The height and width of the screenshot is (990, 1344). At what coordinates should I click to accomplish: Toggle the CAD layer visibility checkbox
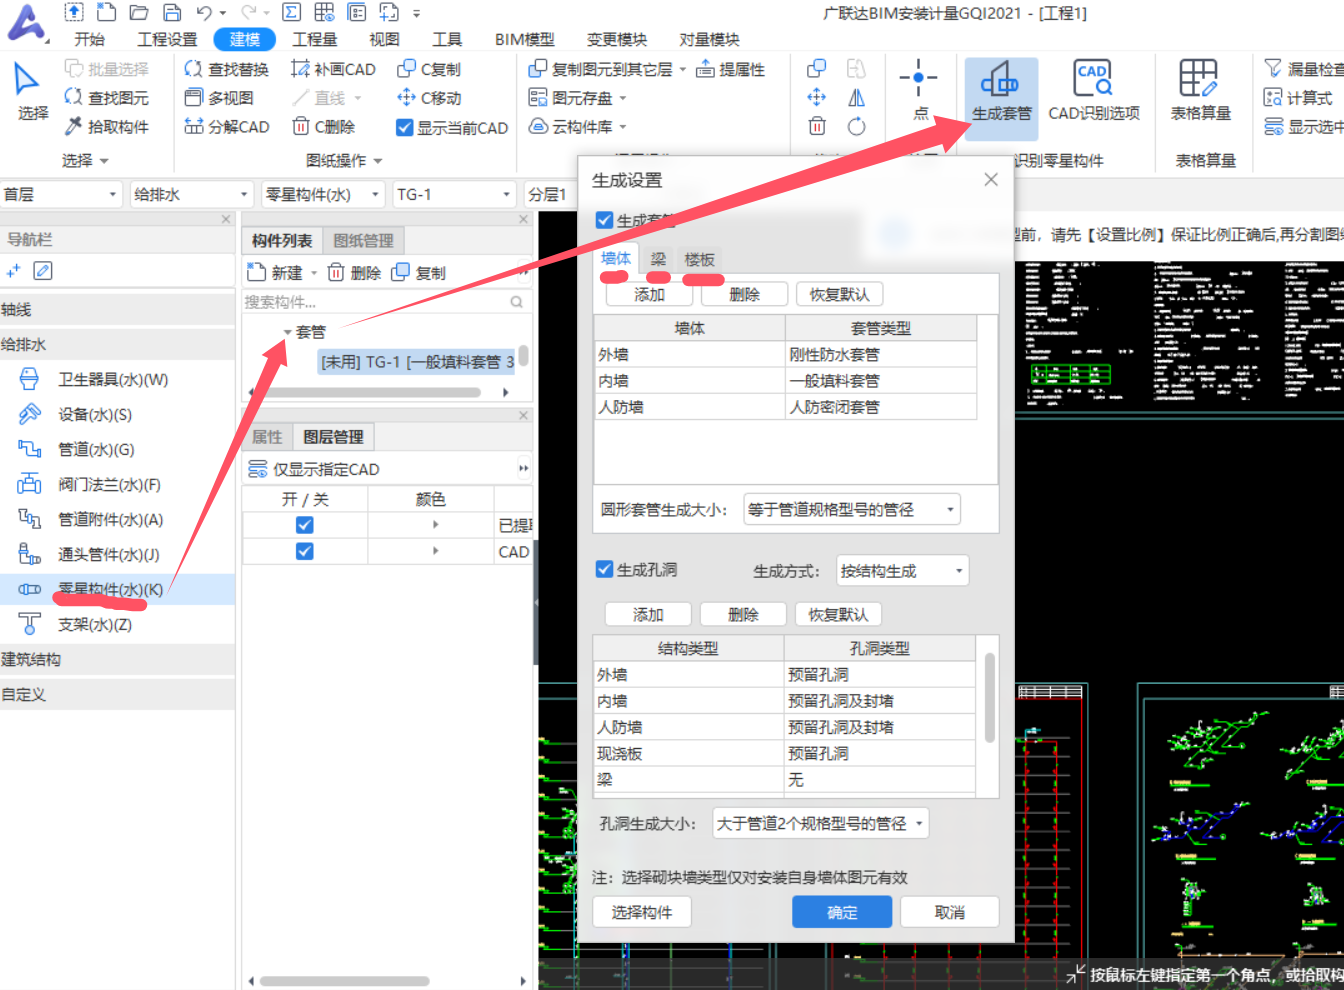tap(305, 551)
